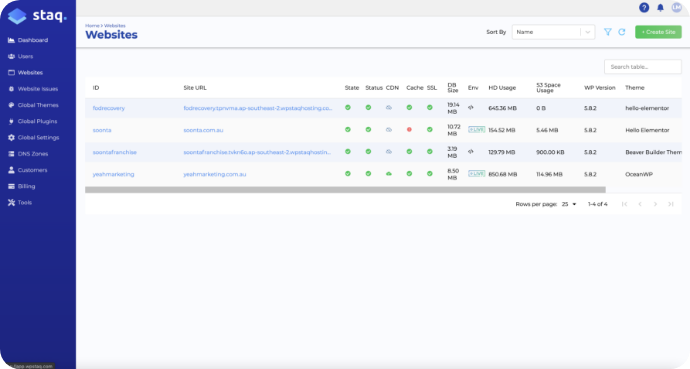This screenshot has width=690, height=369.
Task: Click the red Cache status for soonta
Action: pos(409,130)
